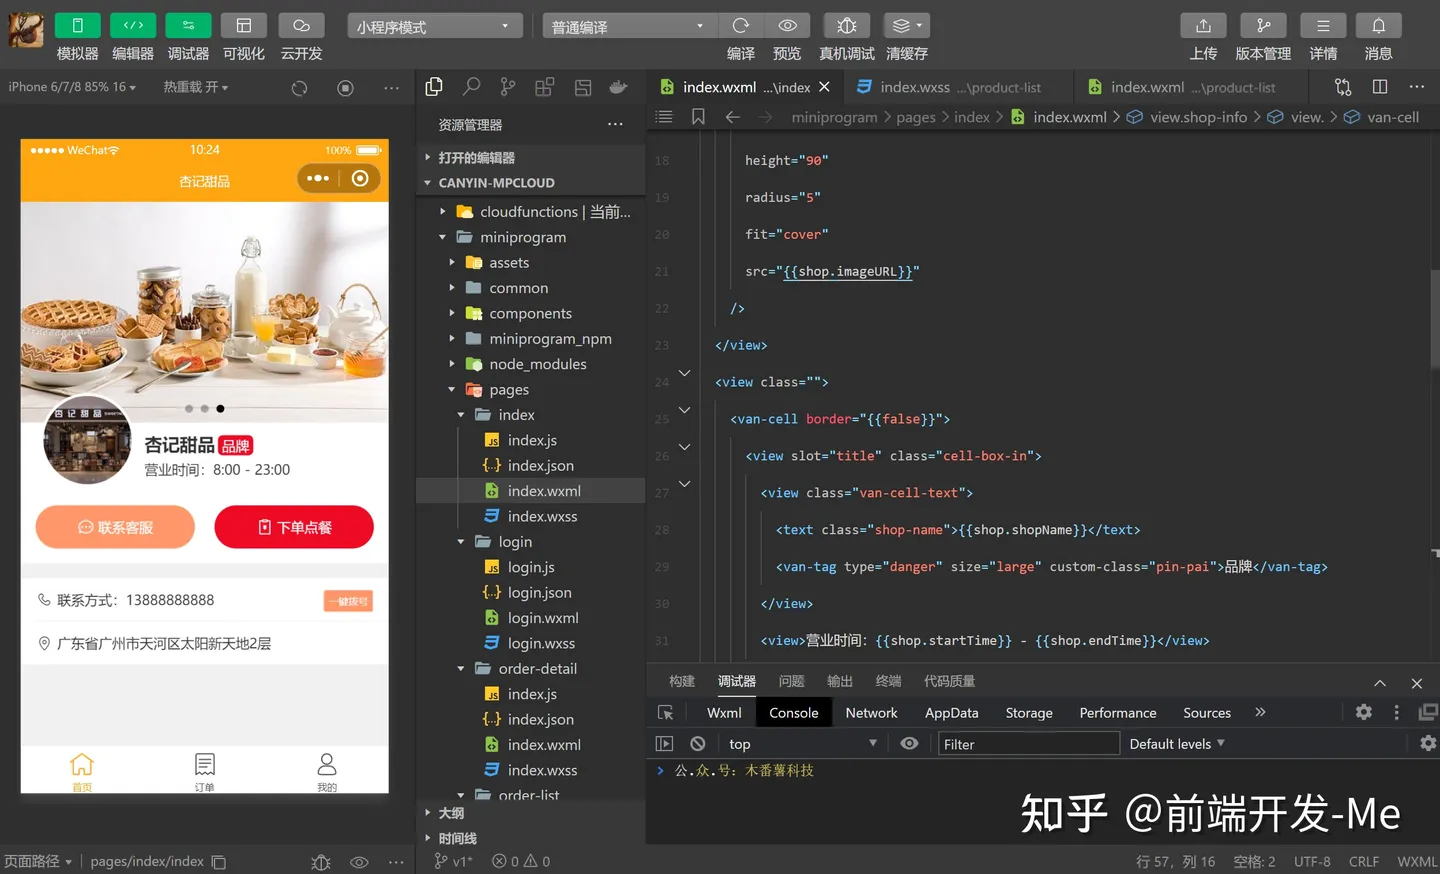Open 资源管理器 more actions menu
1440x874 pixels.
615,124
